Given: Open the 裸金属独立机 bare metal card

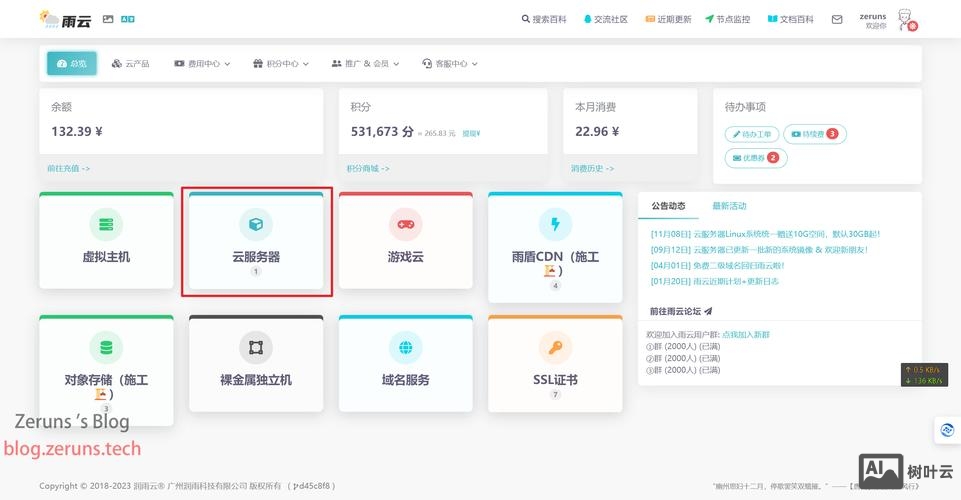Looking at the screenshot, I should 256,363.
